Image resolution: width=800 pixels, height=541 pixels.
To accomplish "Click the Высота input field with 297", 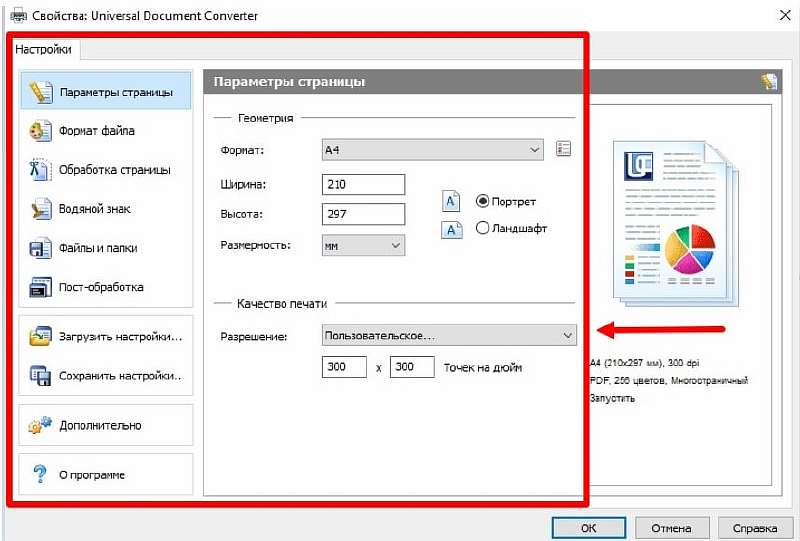I will (x=364, y=214).
